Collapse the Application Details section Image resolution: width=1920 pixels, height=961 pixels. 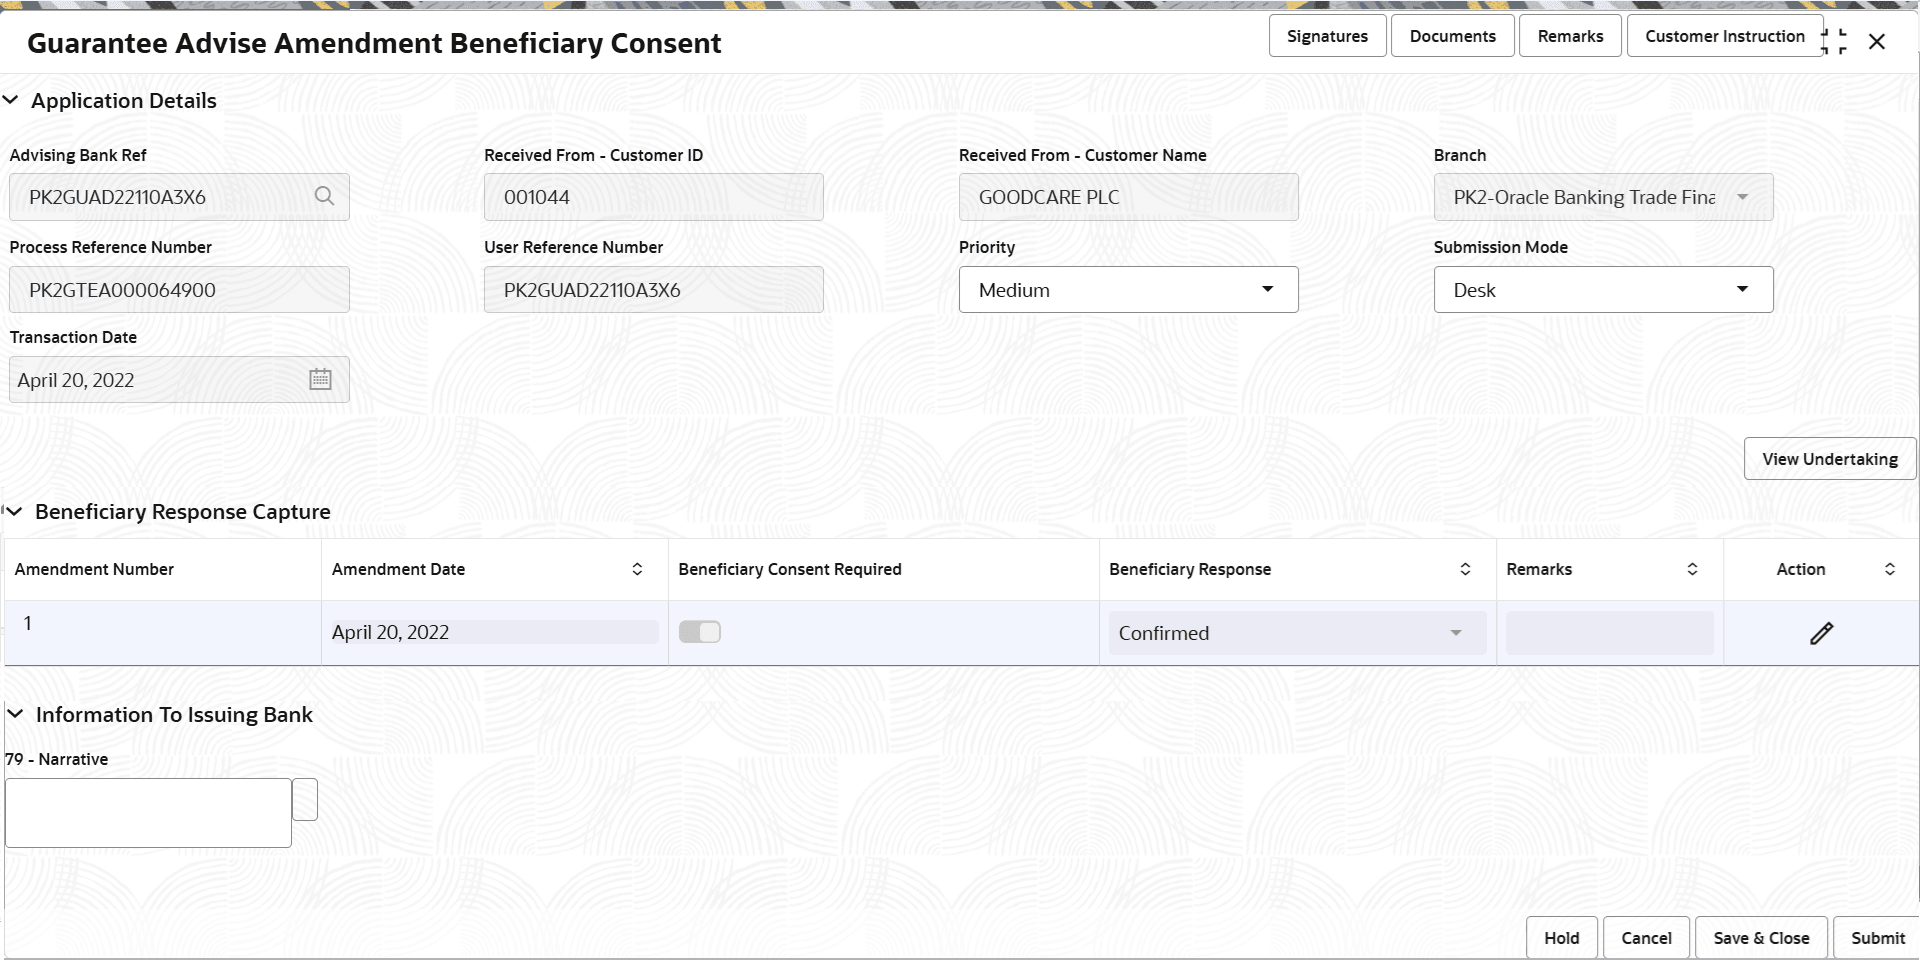[x=11, y=100]
